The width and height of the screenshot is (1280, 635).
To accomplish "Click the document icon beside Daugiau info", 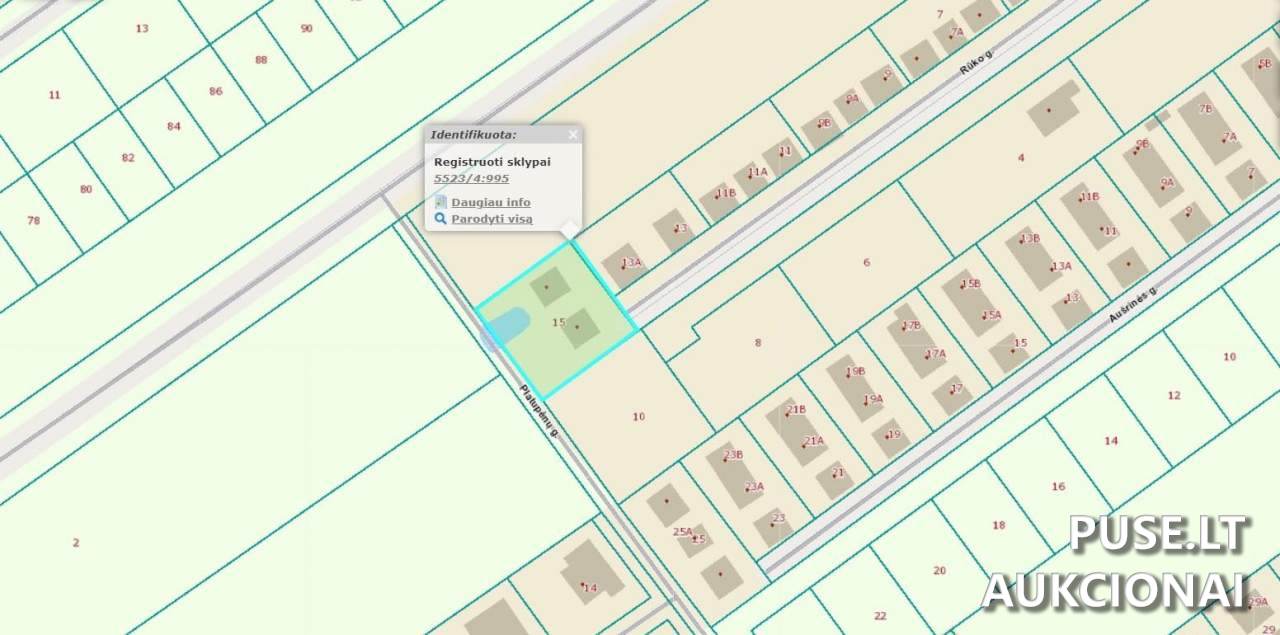I will (441, 202).
